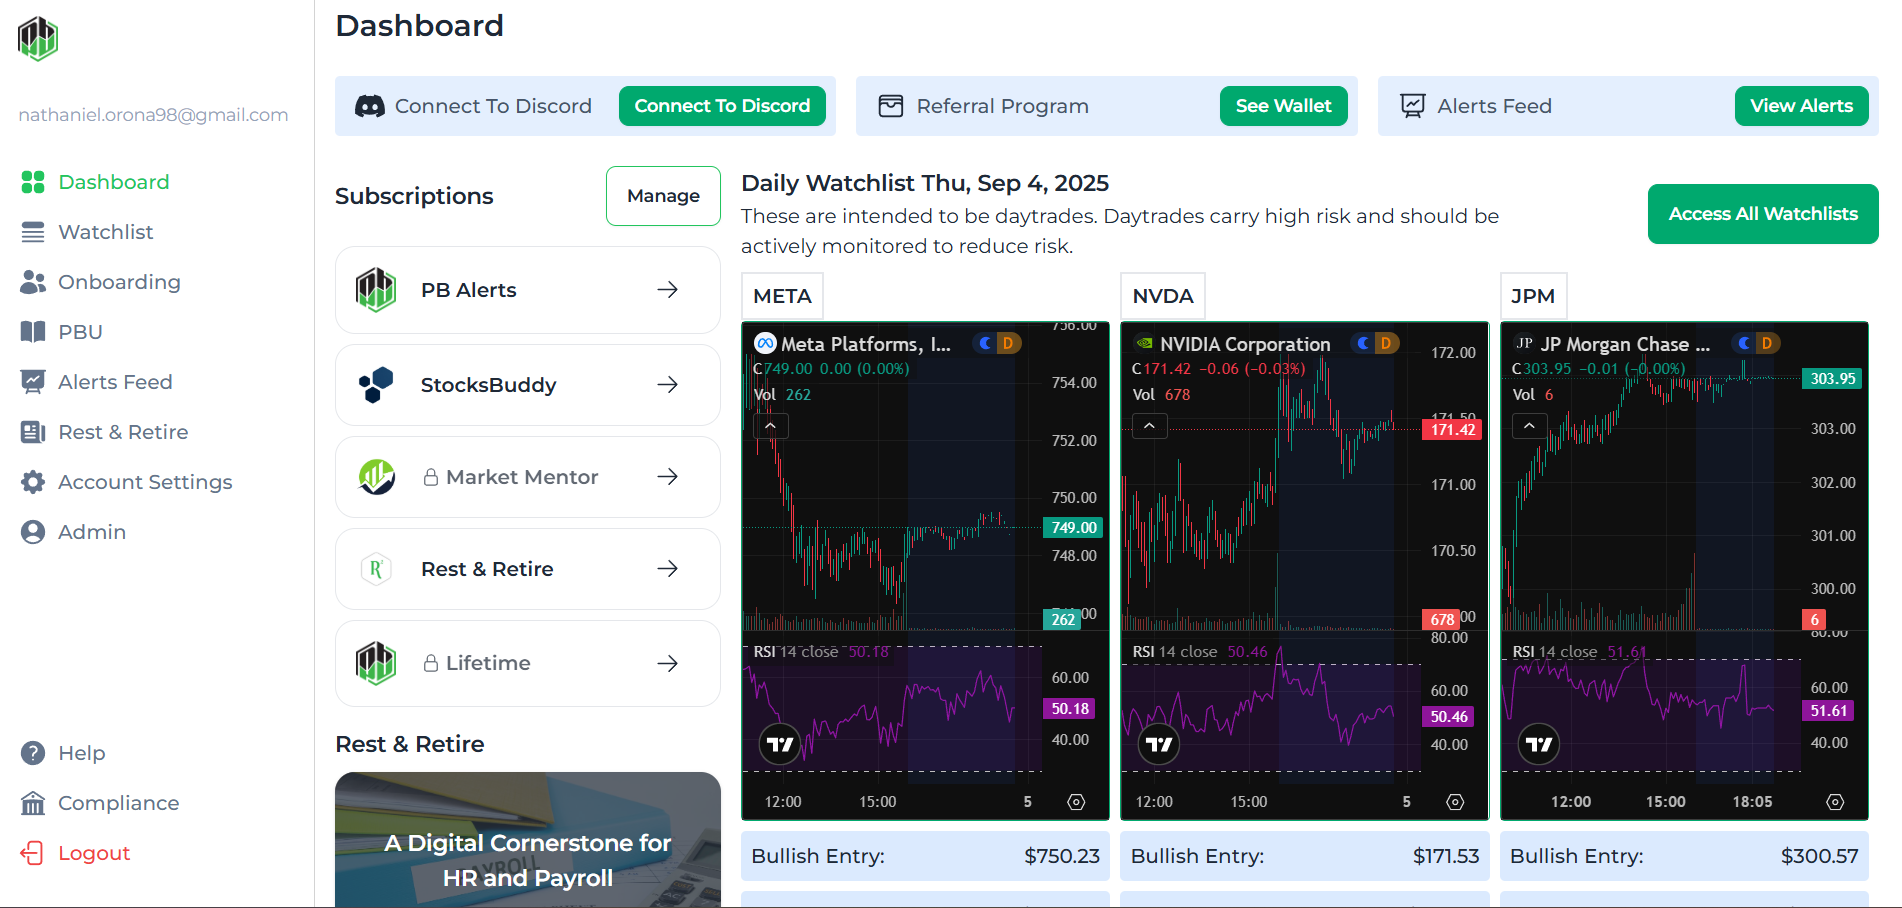Select the NVDA ticker tab

click(x=1163, y=296)
